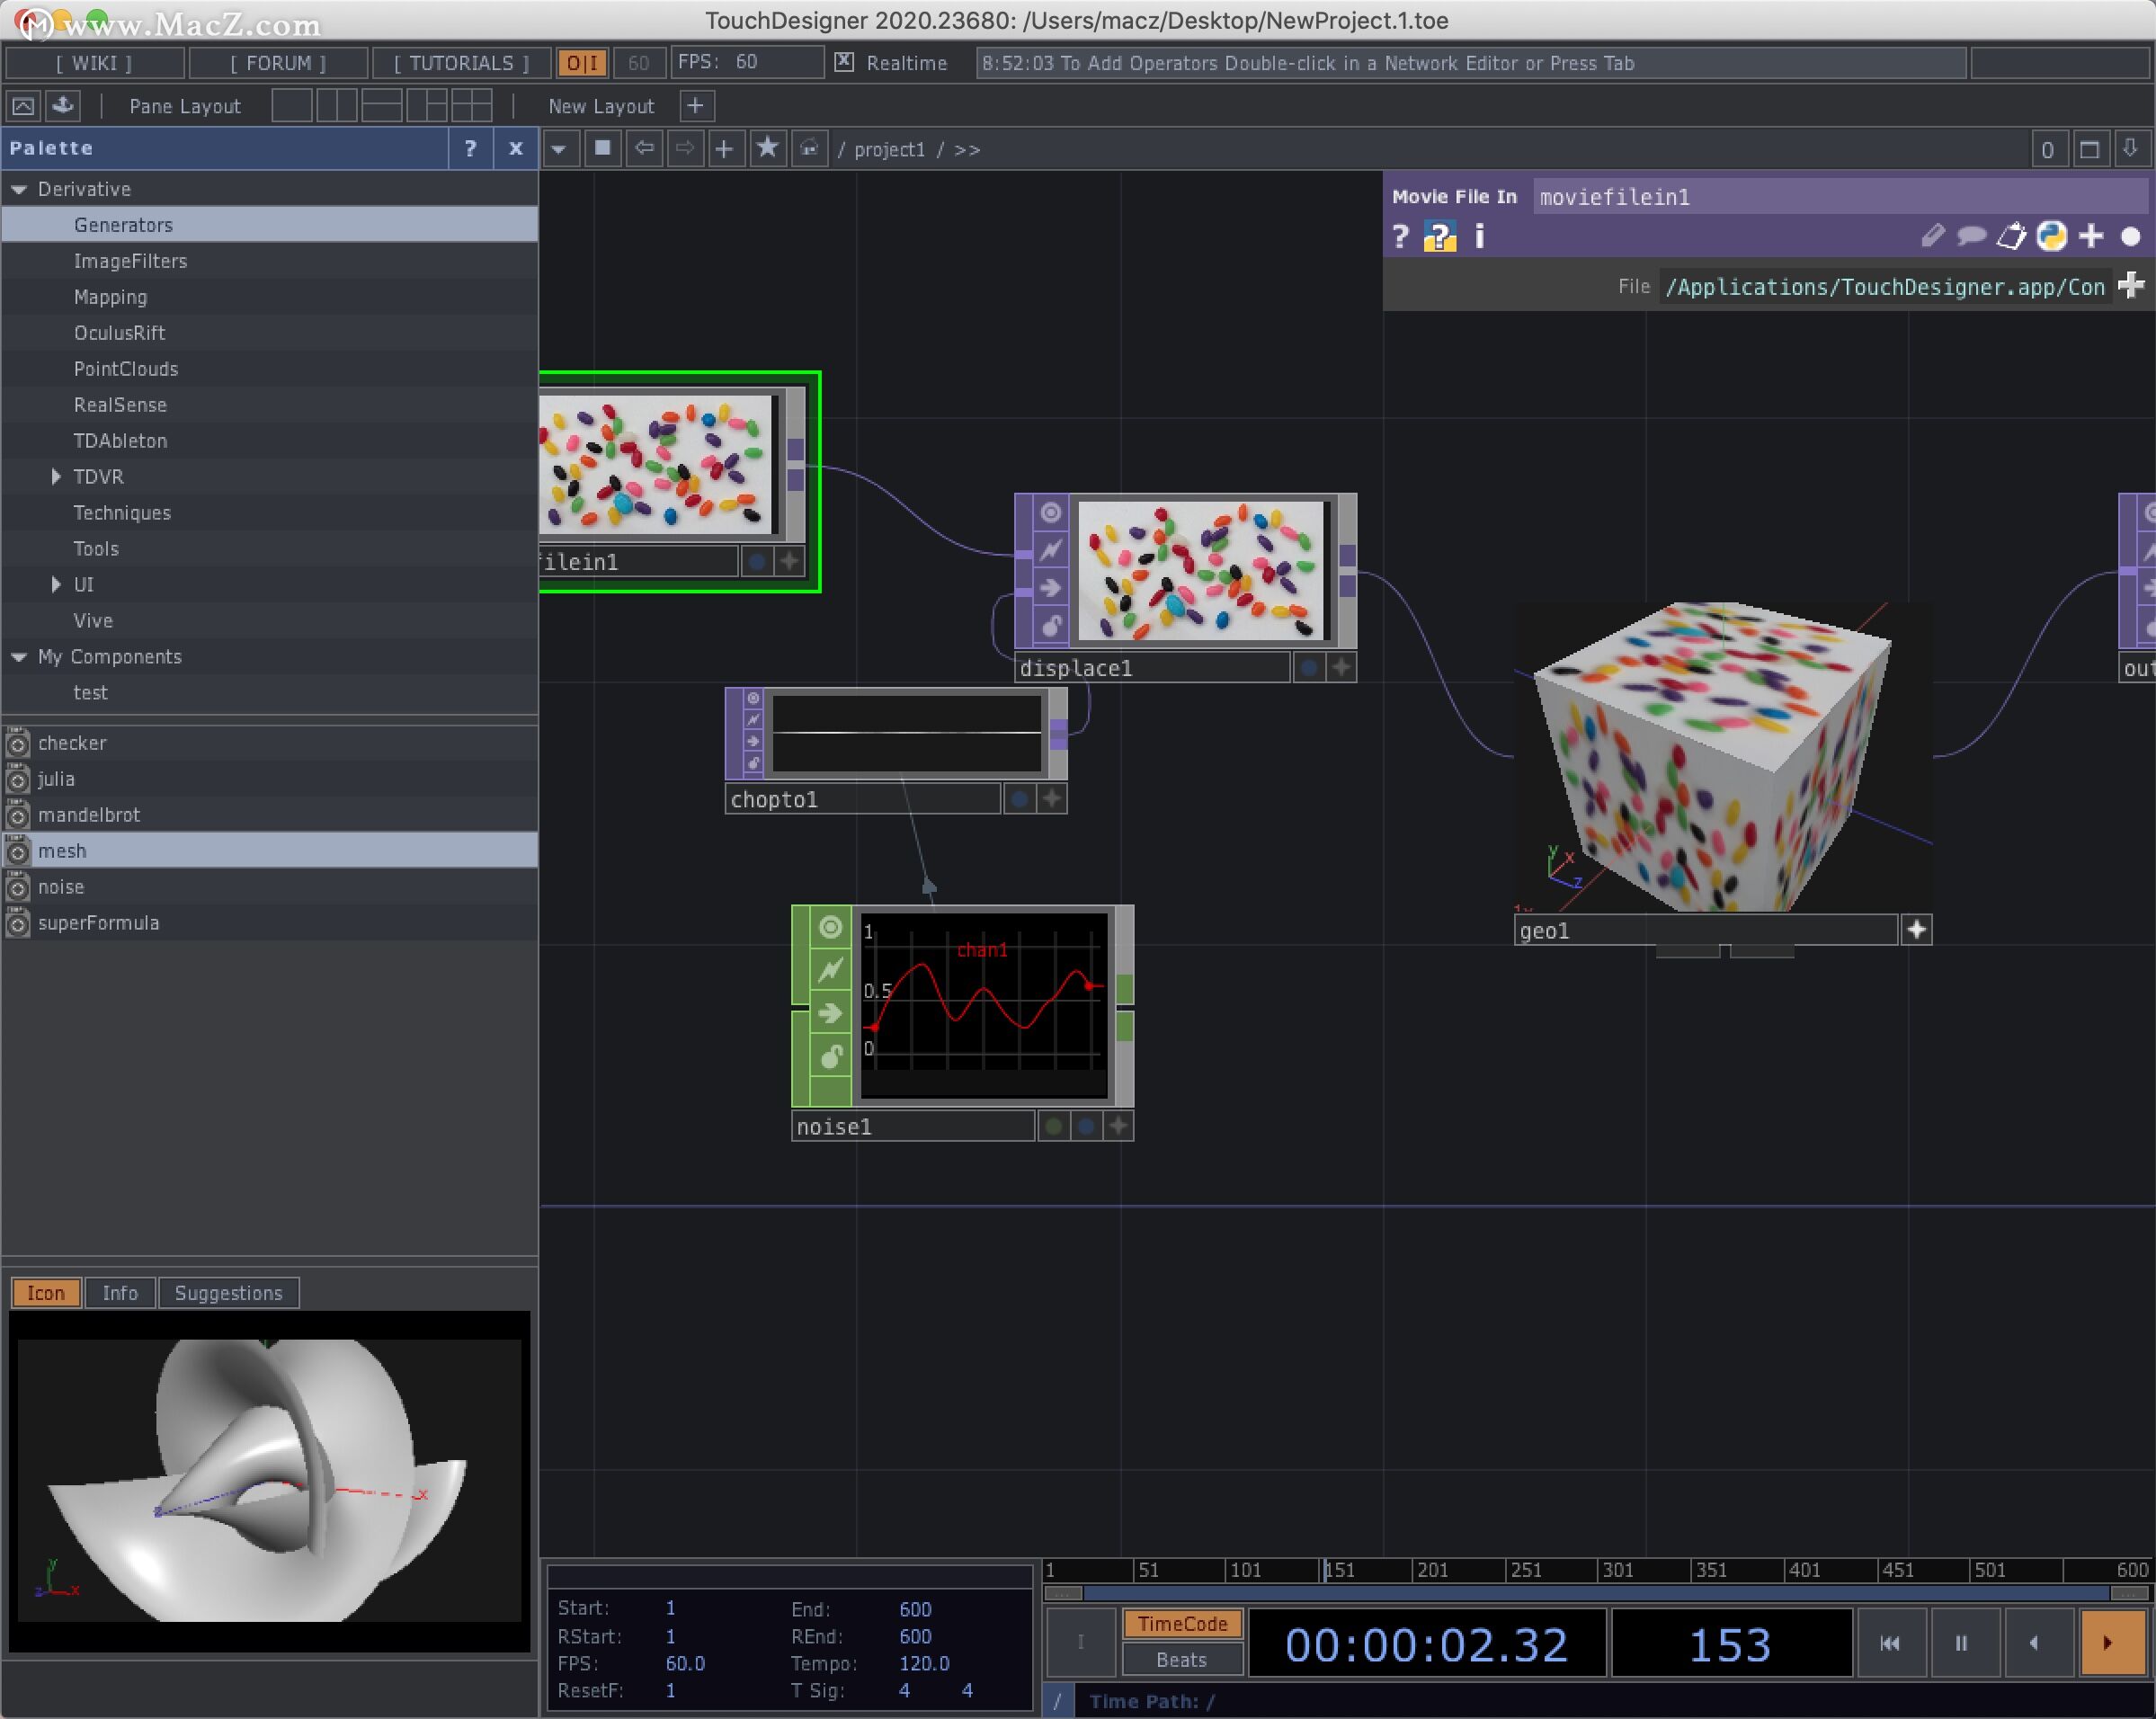Switch to the Info tab
The image size is (2156, 1719).
point(120,1293)
